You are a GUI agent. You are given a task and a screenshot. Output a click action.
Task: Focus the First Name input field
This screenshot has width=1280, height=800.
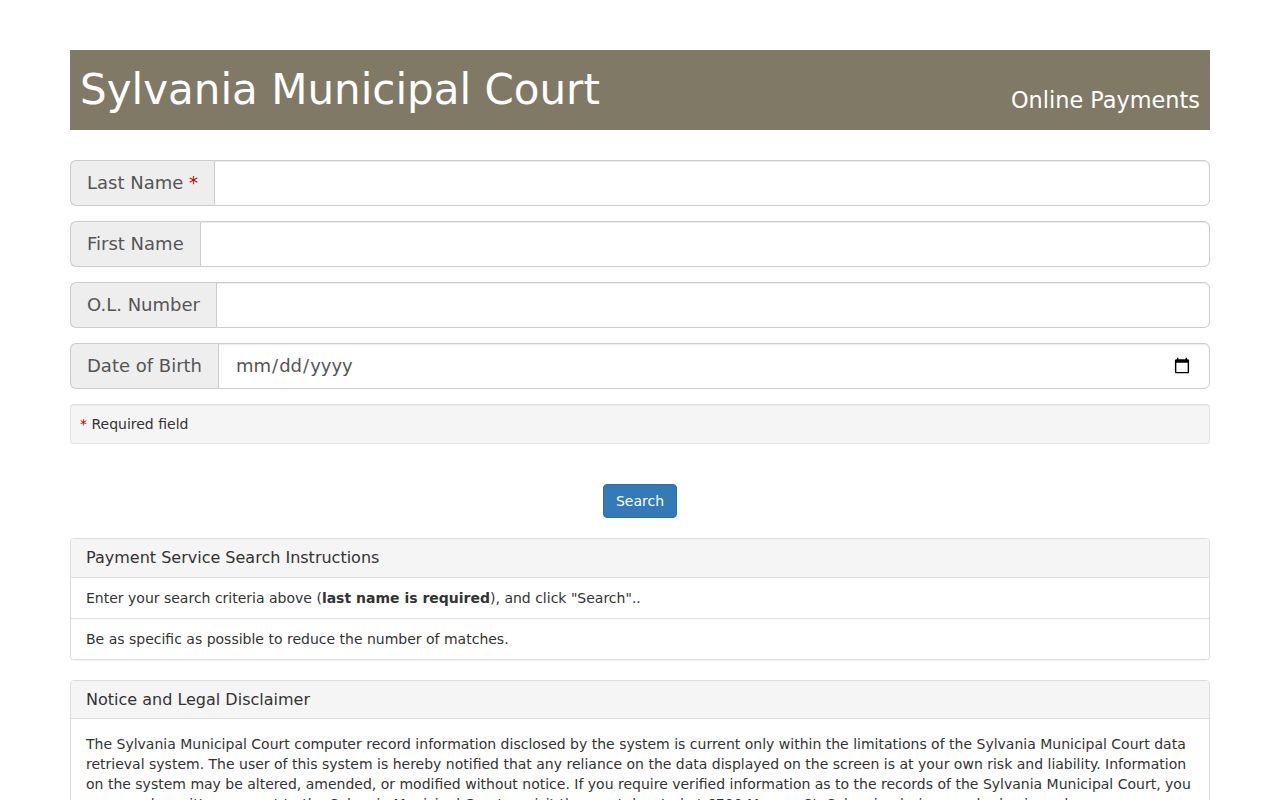click(705, 244)
